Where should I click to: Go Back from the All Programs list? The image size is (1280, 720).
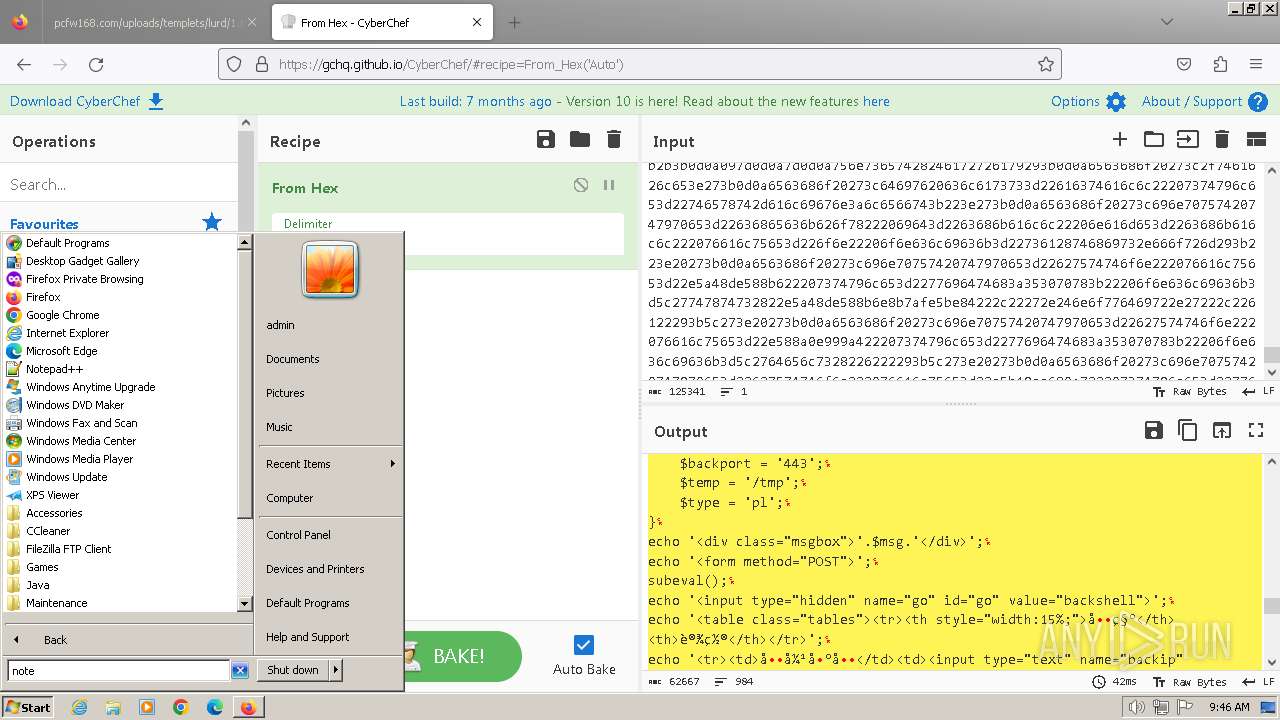pyautogui.click(x=55, y=640)
